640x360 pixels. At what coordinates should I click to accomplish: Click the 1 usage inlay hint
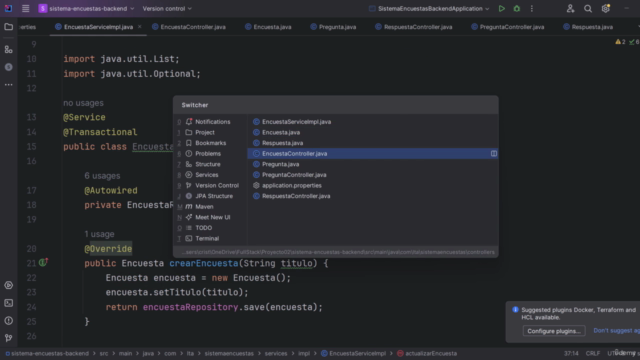point(99,234)
